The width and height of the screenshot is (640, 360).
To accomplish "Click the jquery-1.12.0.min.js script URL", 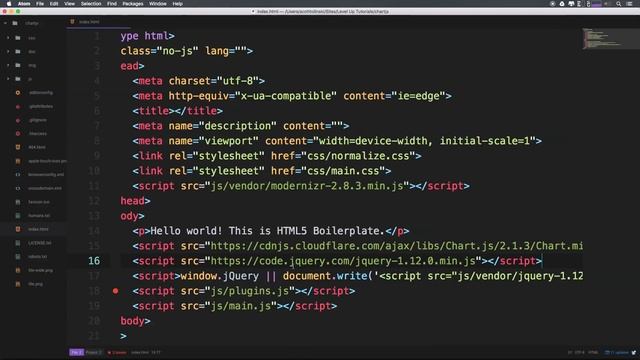I will pos(343,261).
